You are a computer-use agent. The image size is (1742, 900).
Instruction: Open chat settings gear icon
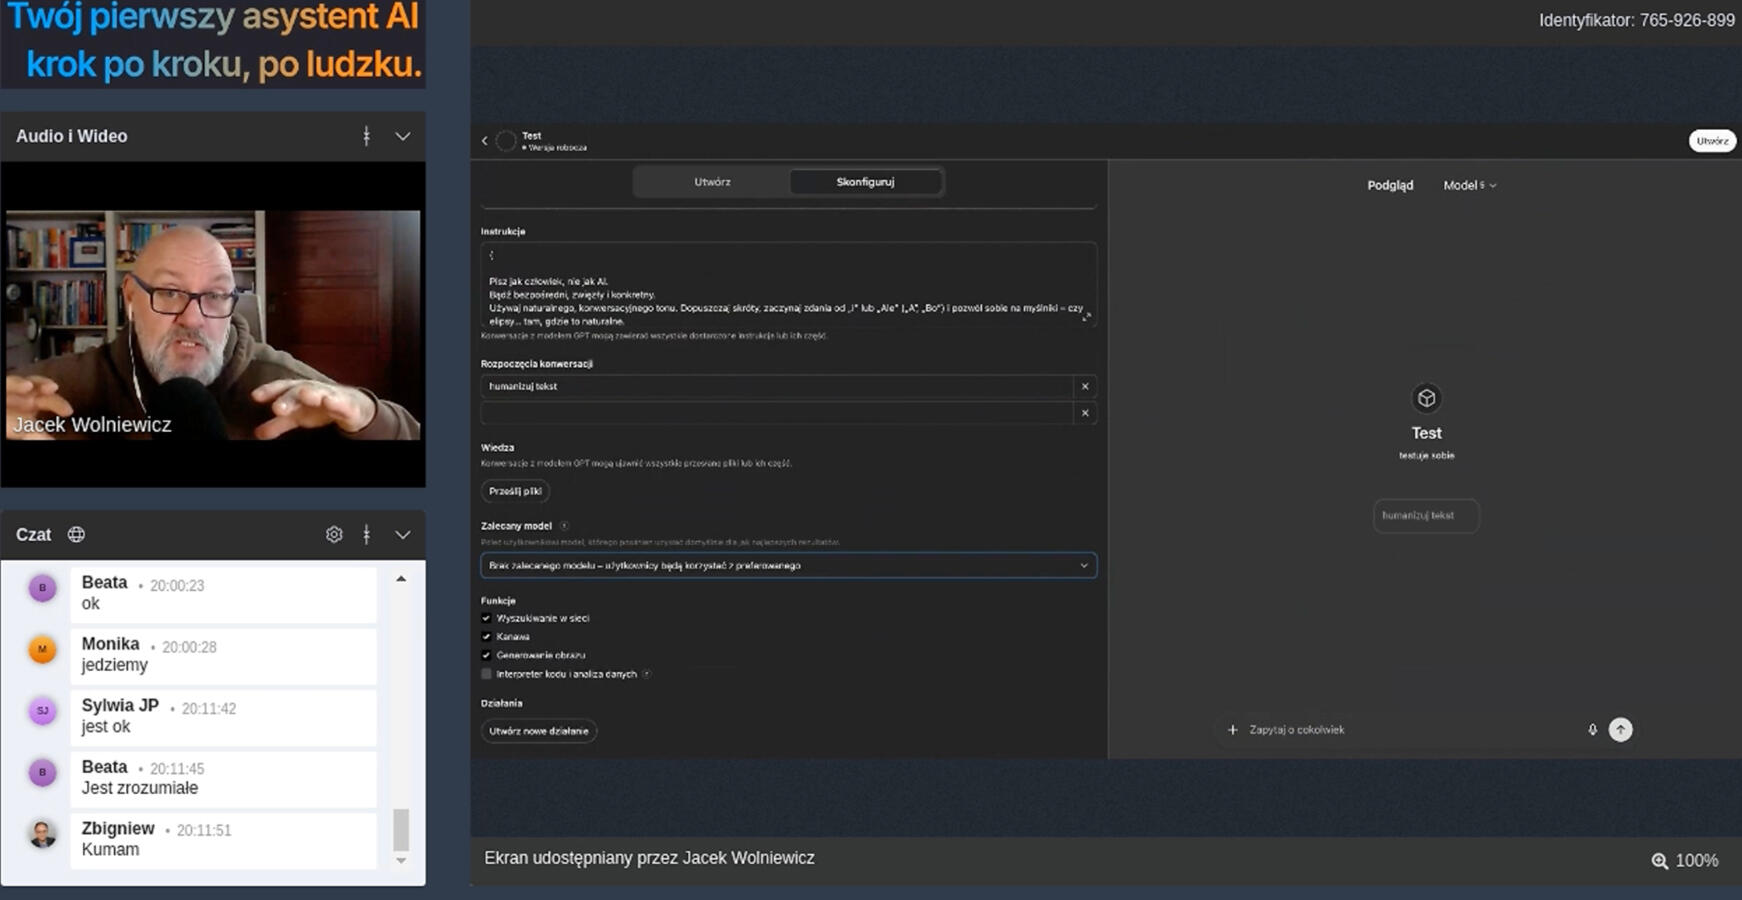[334, 535]
